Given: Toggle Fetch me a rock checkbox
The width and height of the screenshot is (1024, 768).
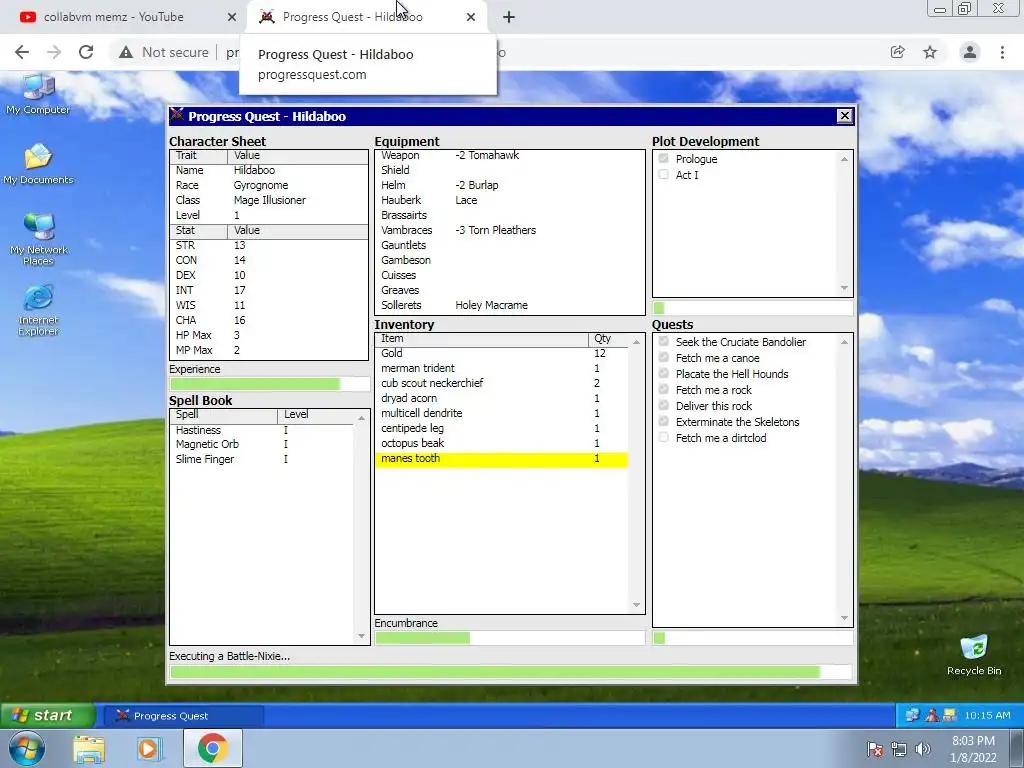Looking at the screenshot, I should (x=664, y=389).
